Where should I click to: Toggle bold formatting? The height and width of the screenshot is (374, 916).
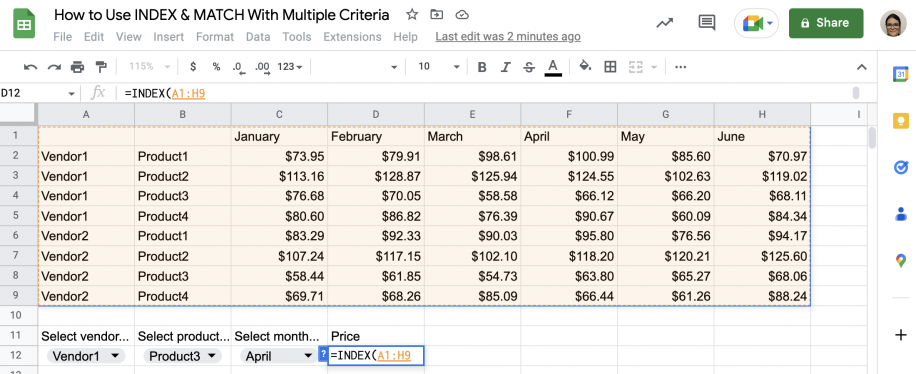[482, 67]
